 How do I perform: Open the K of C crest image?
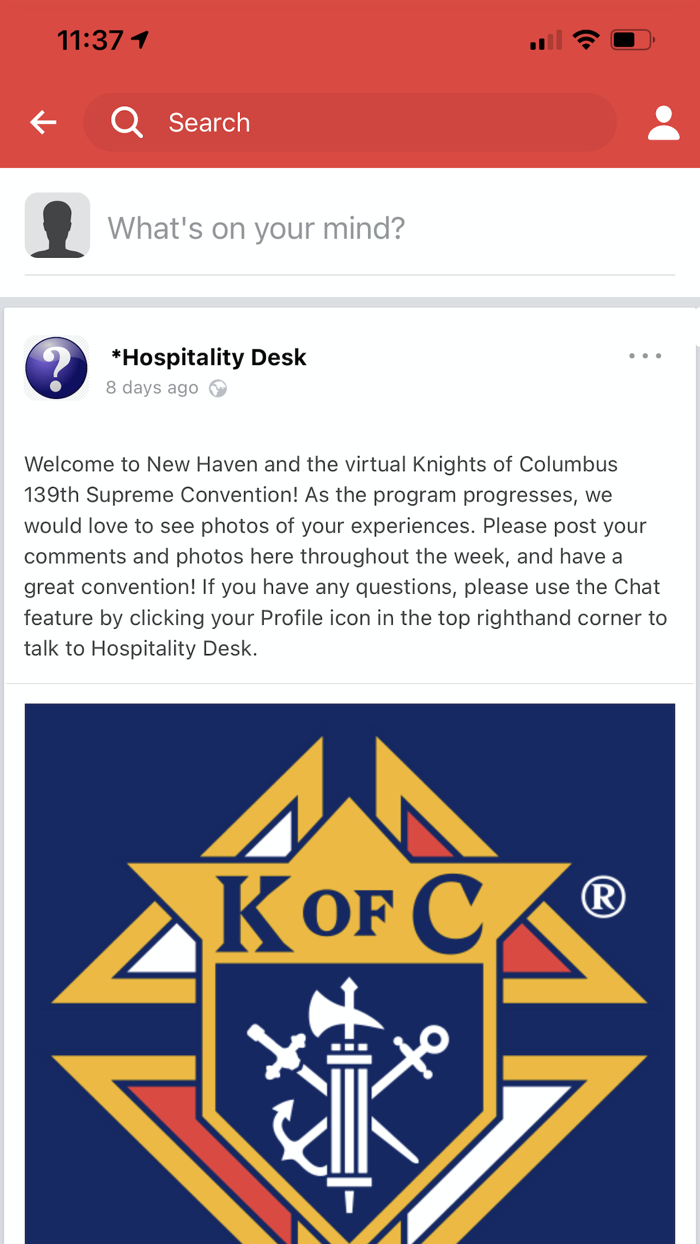349,960
